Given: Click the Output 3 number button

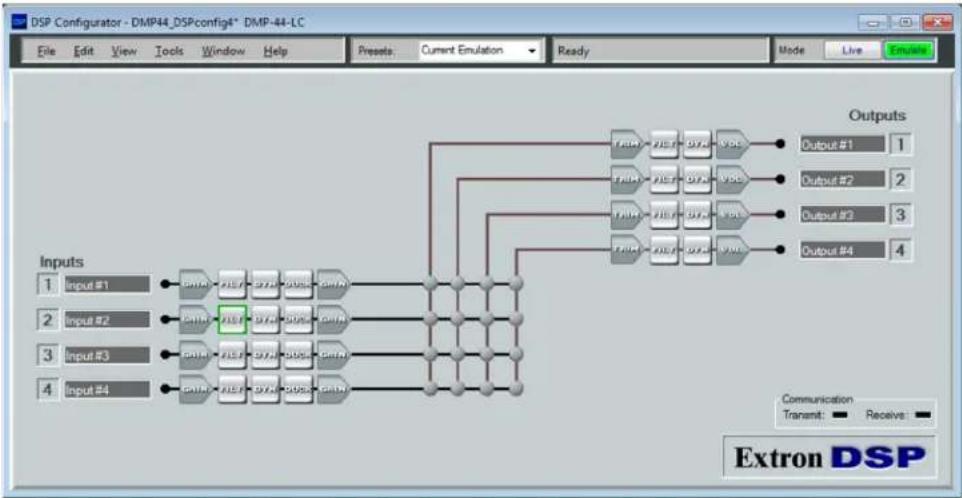Looking at the screenshot, I should point(901,215).
